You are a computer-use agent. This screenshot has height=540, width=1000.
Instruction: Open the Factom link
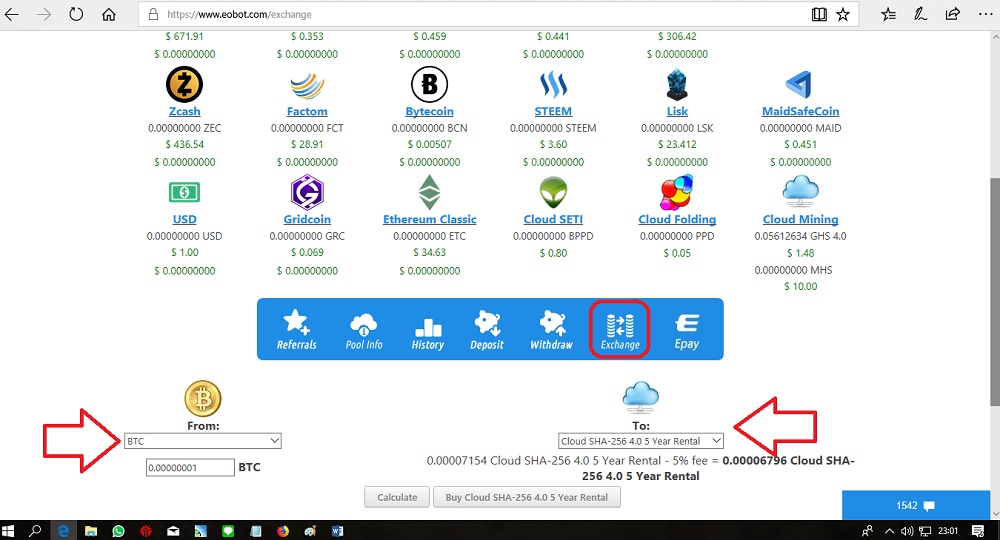[x=307, y=111]
